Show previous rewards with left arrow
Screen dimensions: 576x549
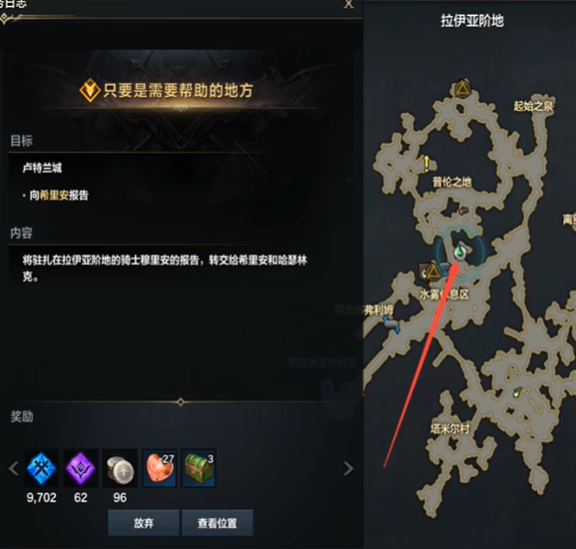tap(14, 469)
